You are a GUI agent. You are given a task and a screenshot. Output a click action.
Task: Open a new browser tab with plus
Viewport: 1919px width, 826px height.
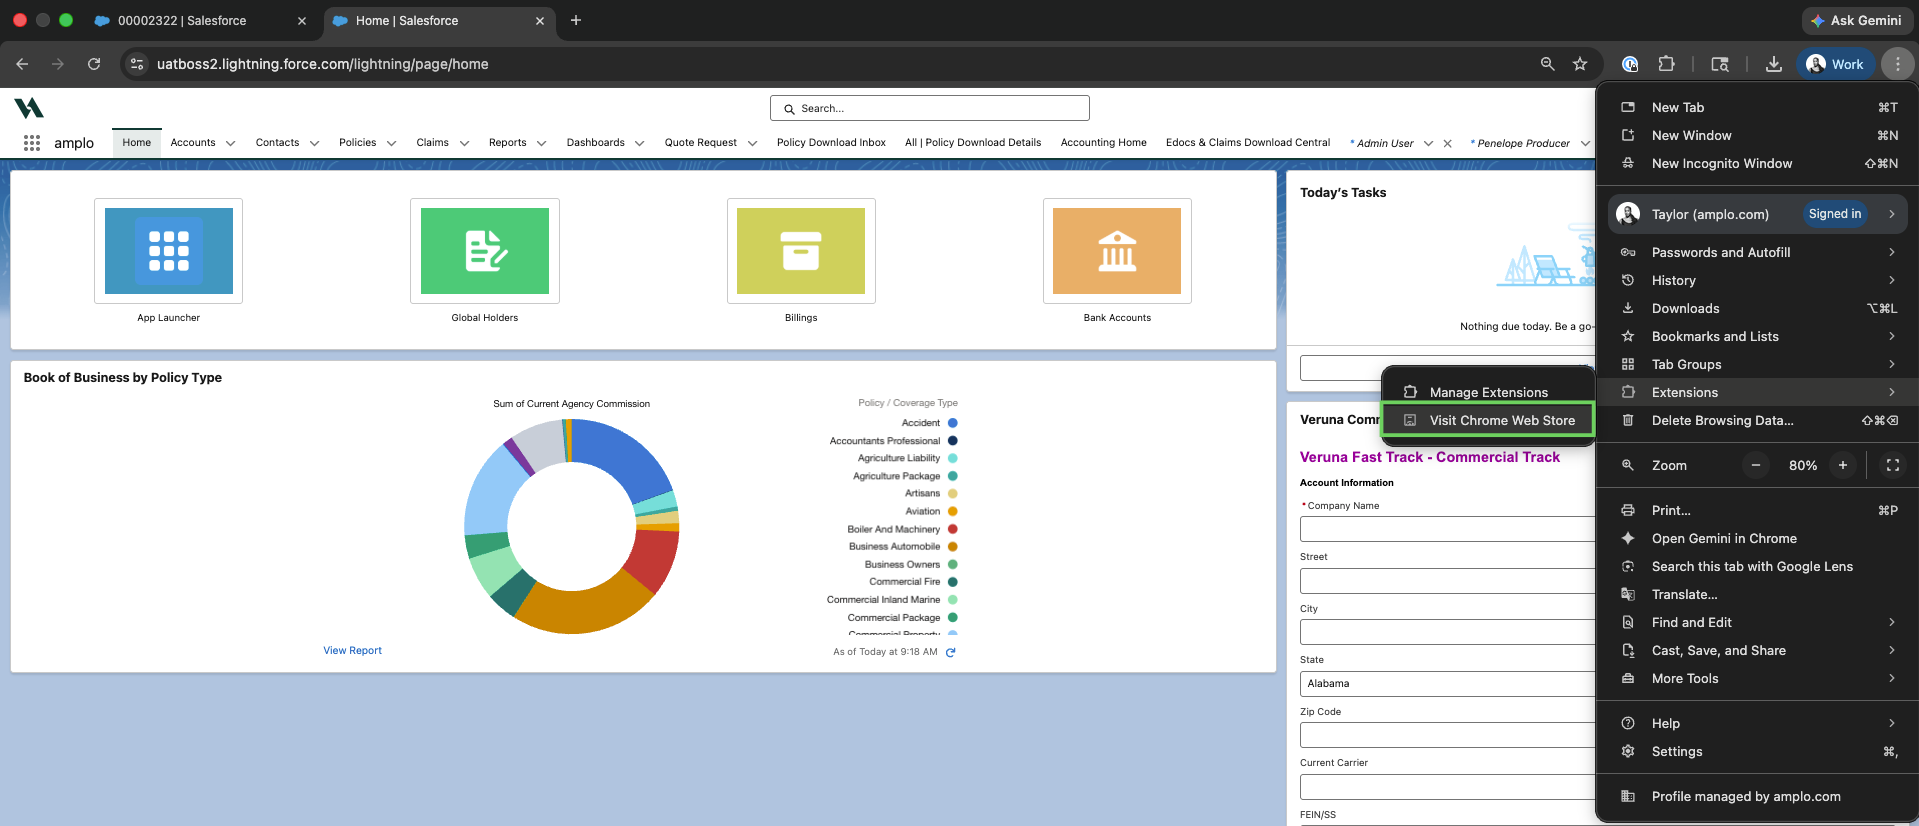tap(576, 20)
